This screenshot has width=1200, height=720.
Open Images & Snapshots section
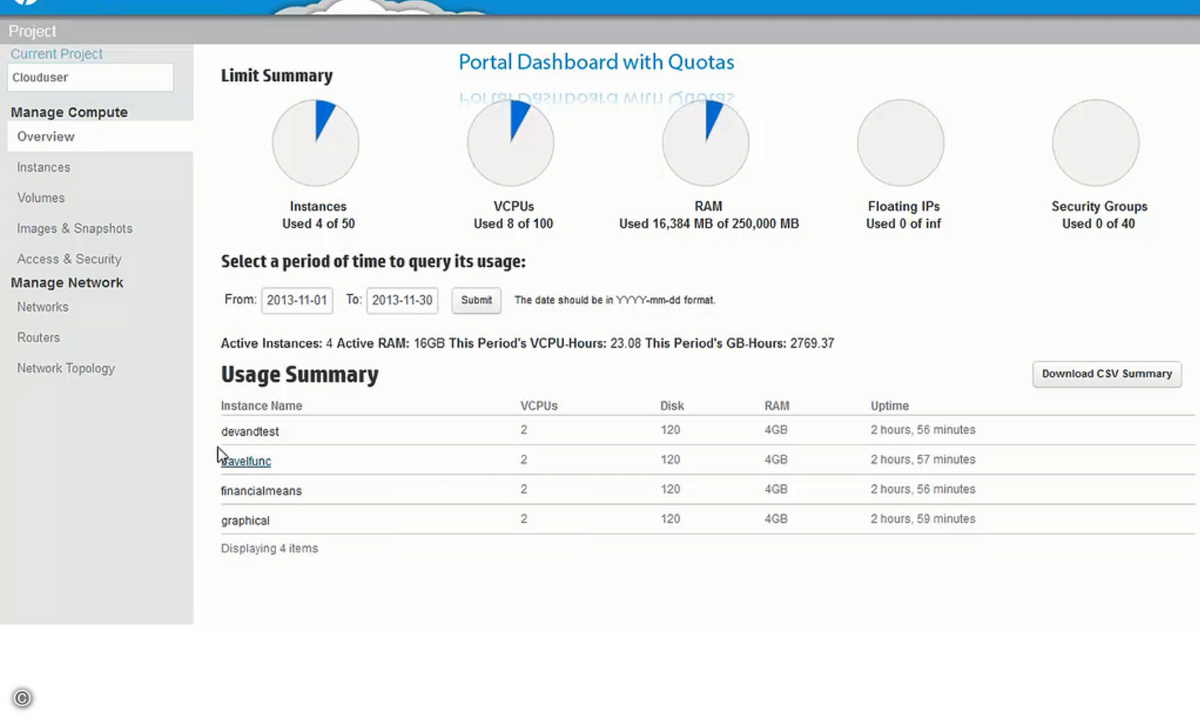pos(75,228)
